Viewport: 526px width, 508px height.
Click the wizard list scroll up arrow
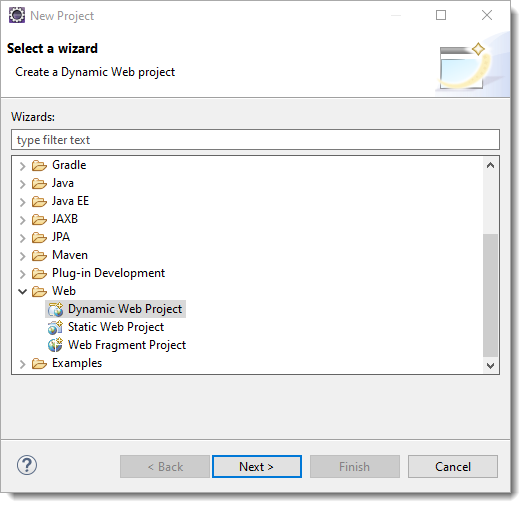(x=490, y=165)
